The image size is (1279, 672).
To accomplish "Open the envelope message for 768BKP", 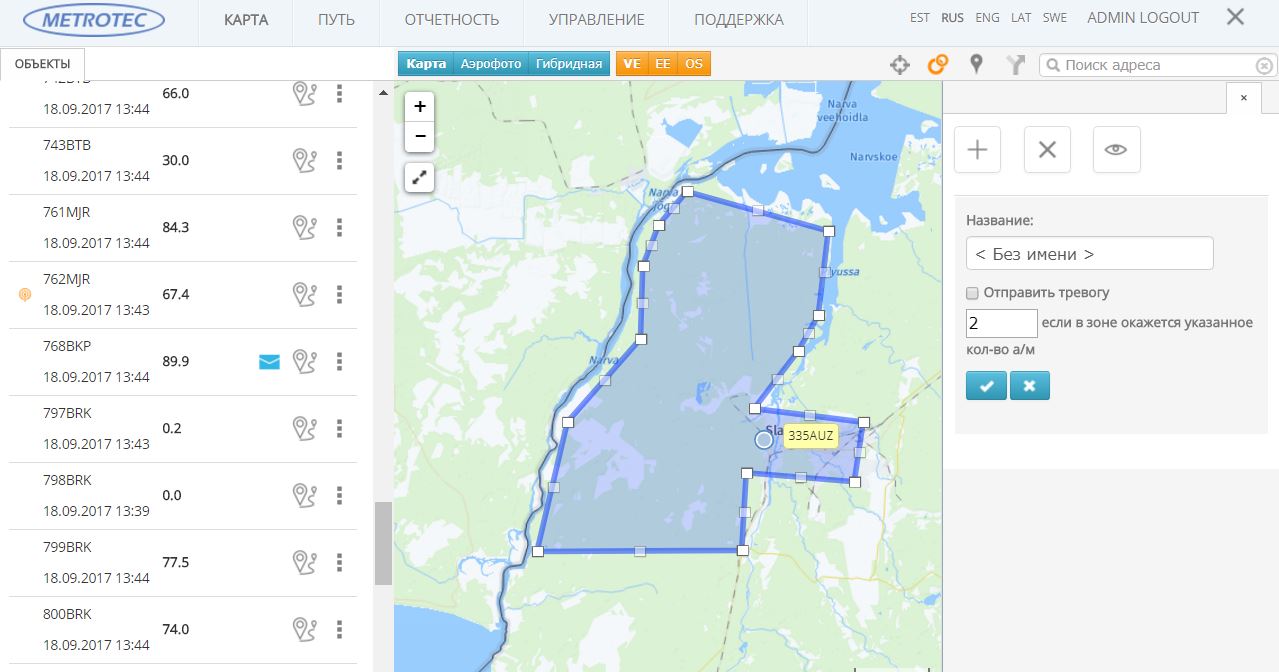I will 269,362.
